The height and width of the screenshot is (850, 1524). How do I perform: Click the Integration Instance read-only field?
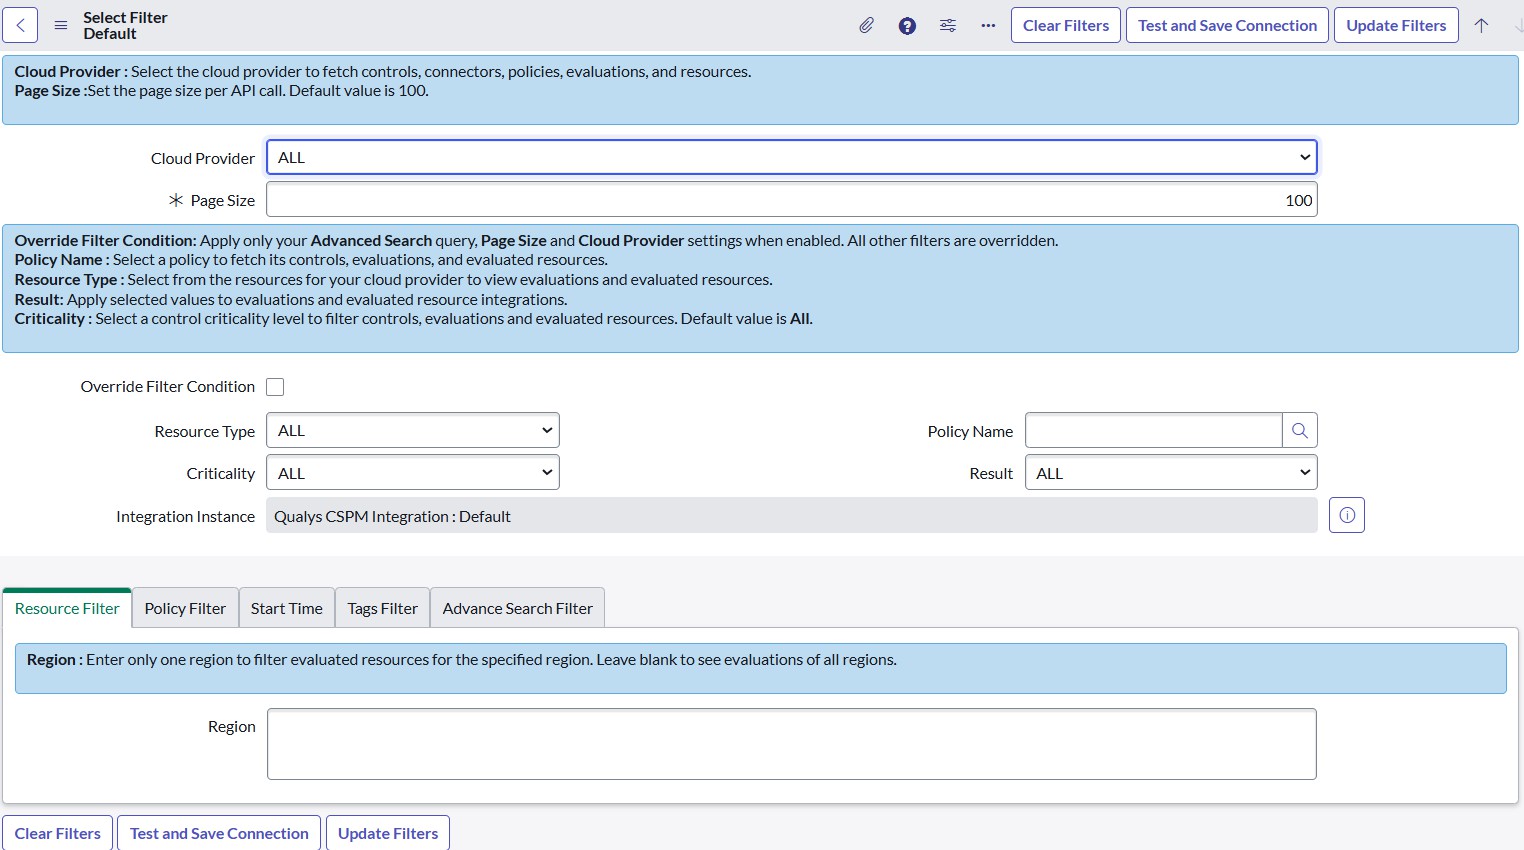point(792,516)
